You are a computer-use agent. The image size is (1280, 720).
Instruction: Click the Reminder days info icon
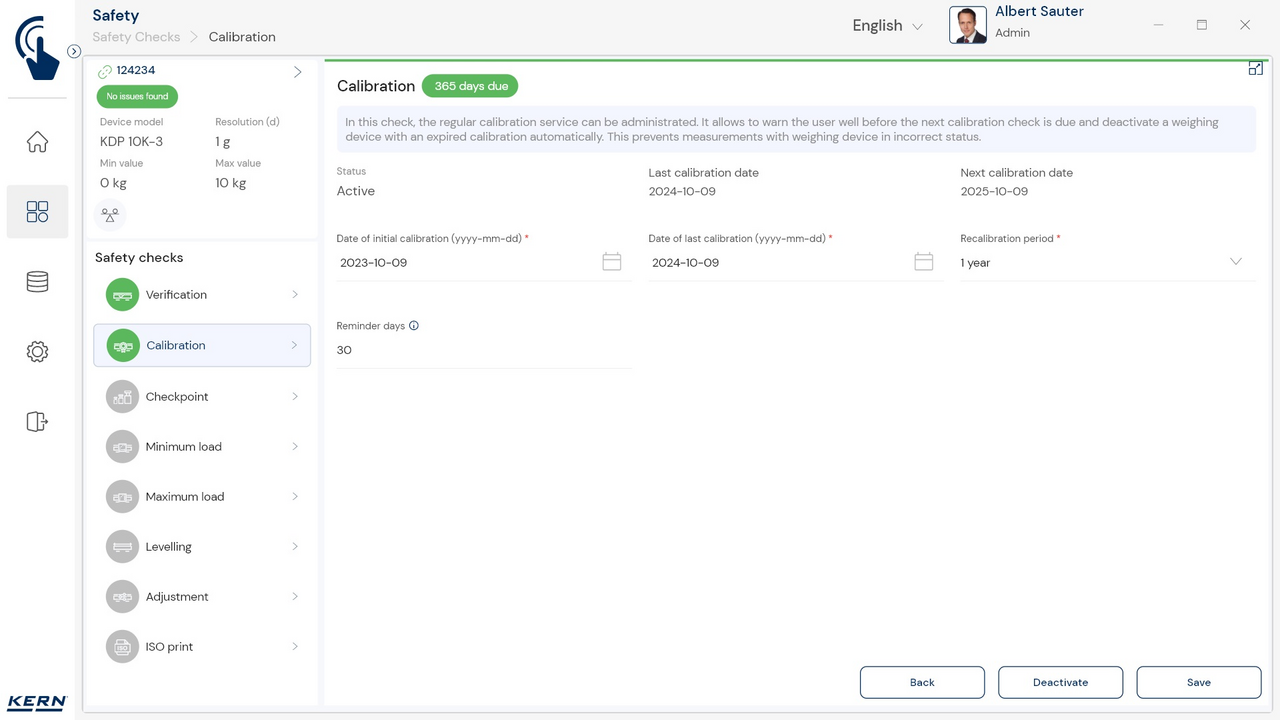[414, 326]
